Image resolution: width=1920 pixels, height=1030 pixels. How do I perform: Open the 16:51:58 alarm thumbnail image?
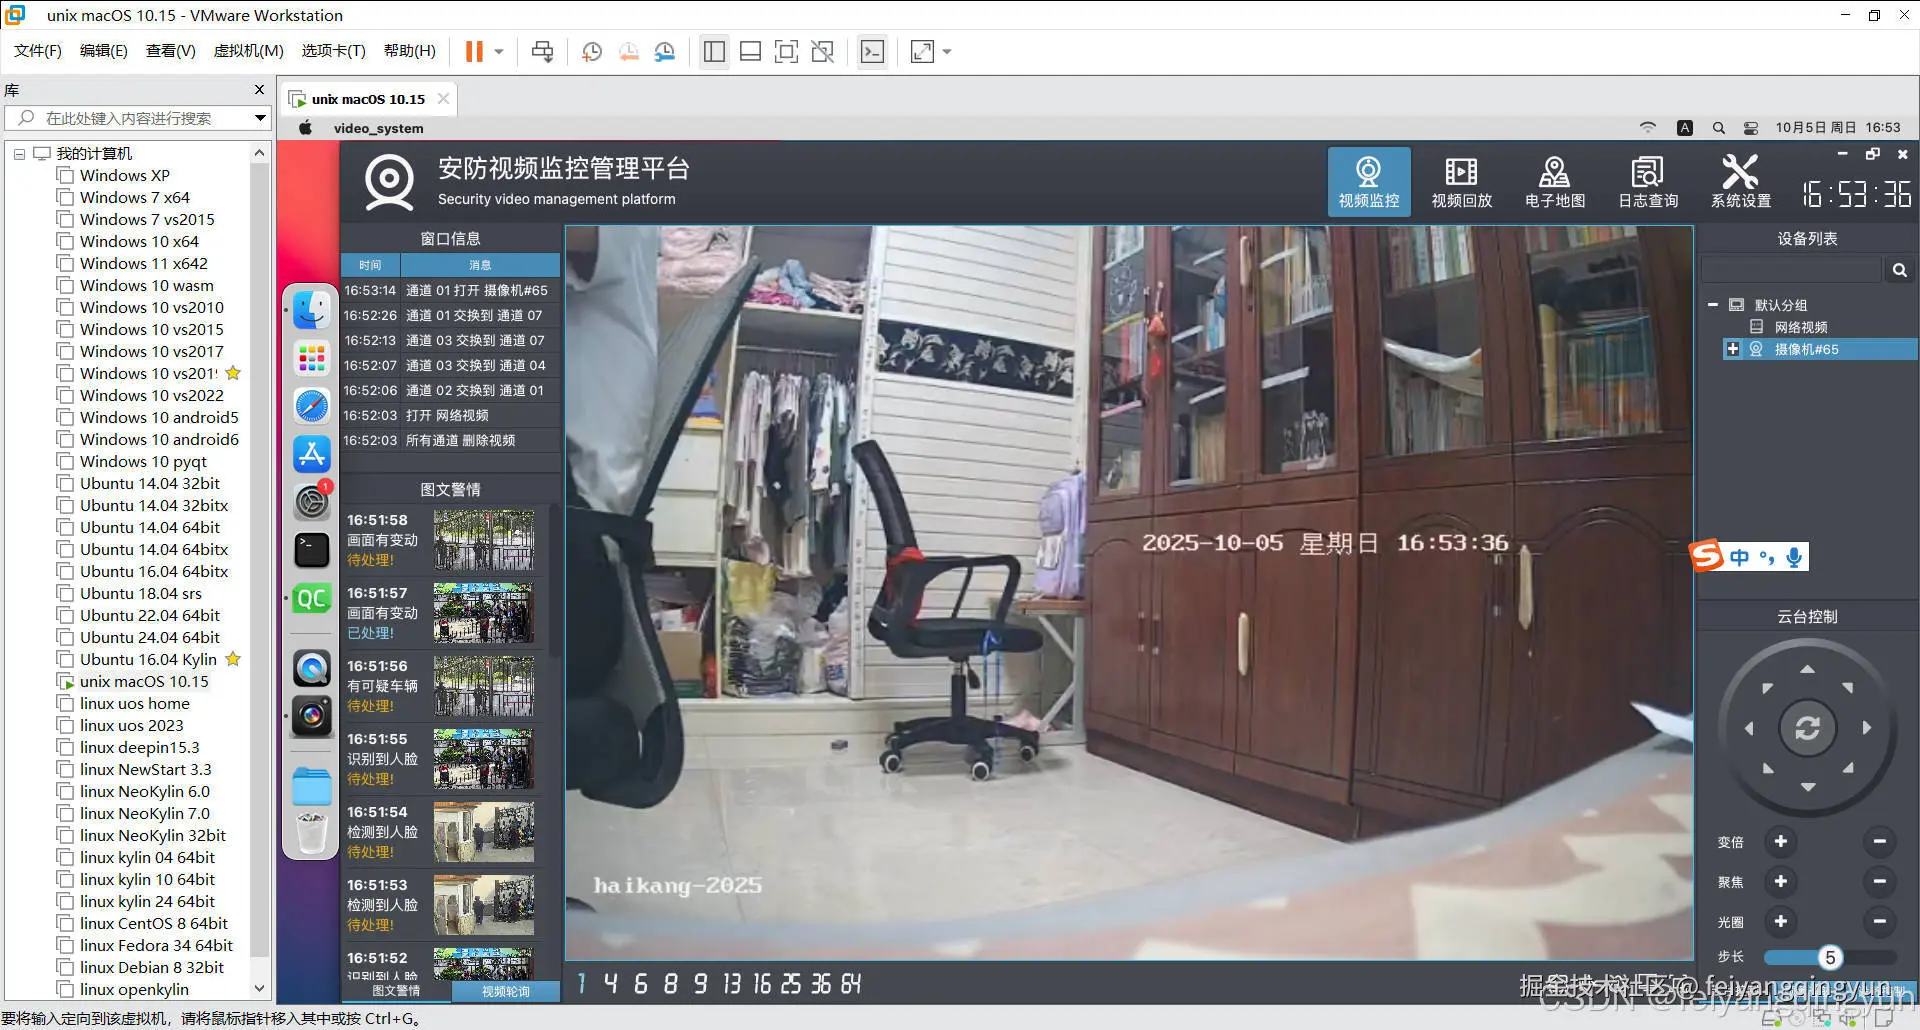pos(484,540)
